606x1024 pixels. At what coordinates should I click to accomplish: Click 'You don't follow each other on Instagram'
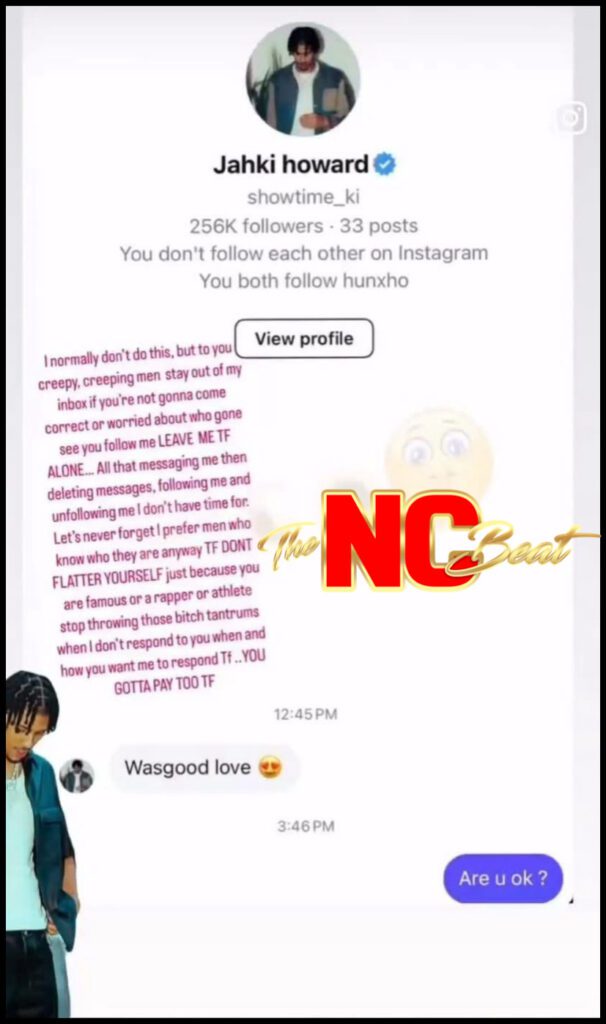coord(304,253)
